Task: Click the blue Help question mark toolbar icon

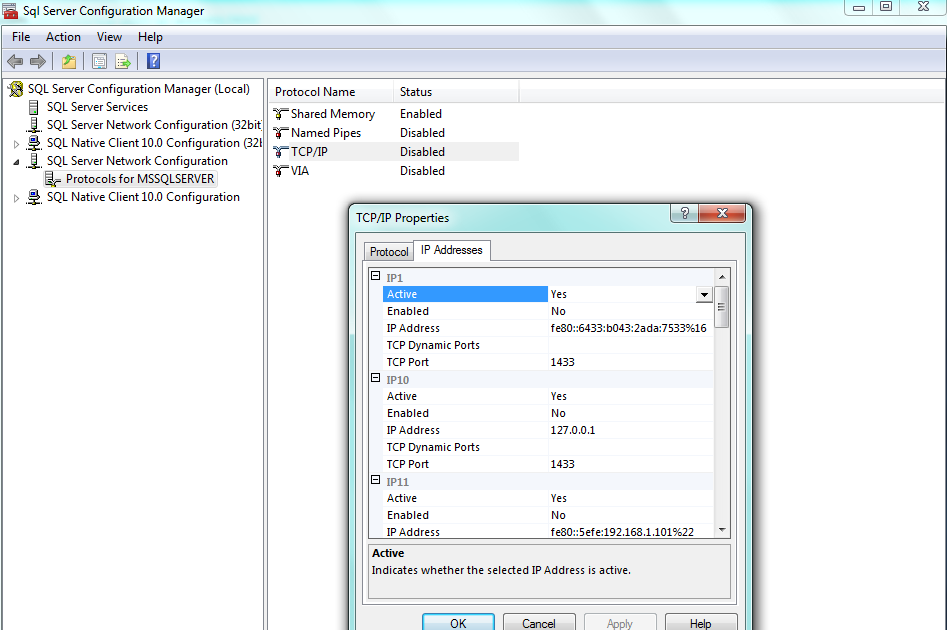Action: coord(153,62)
